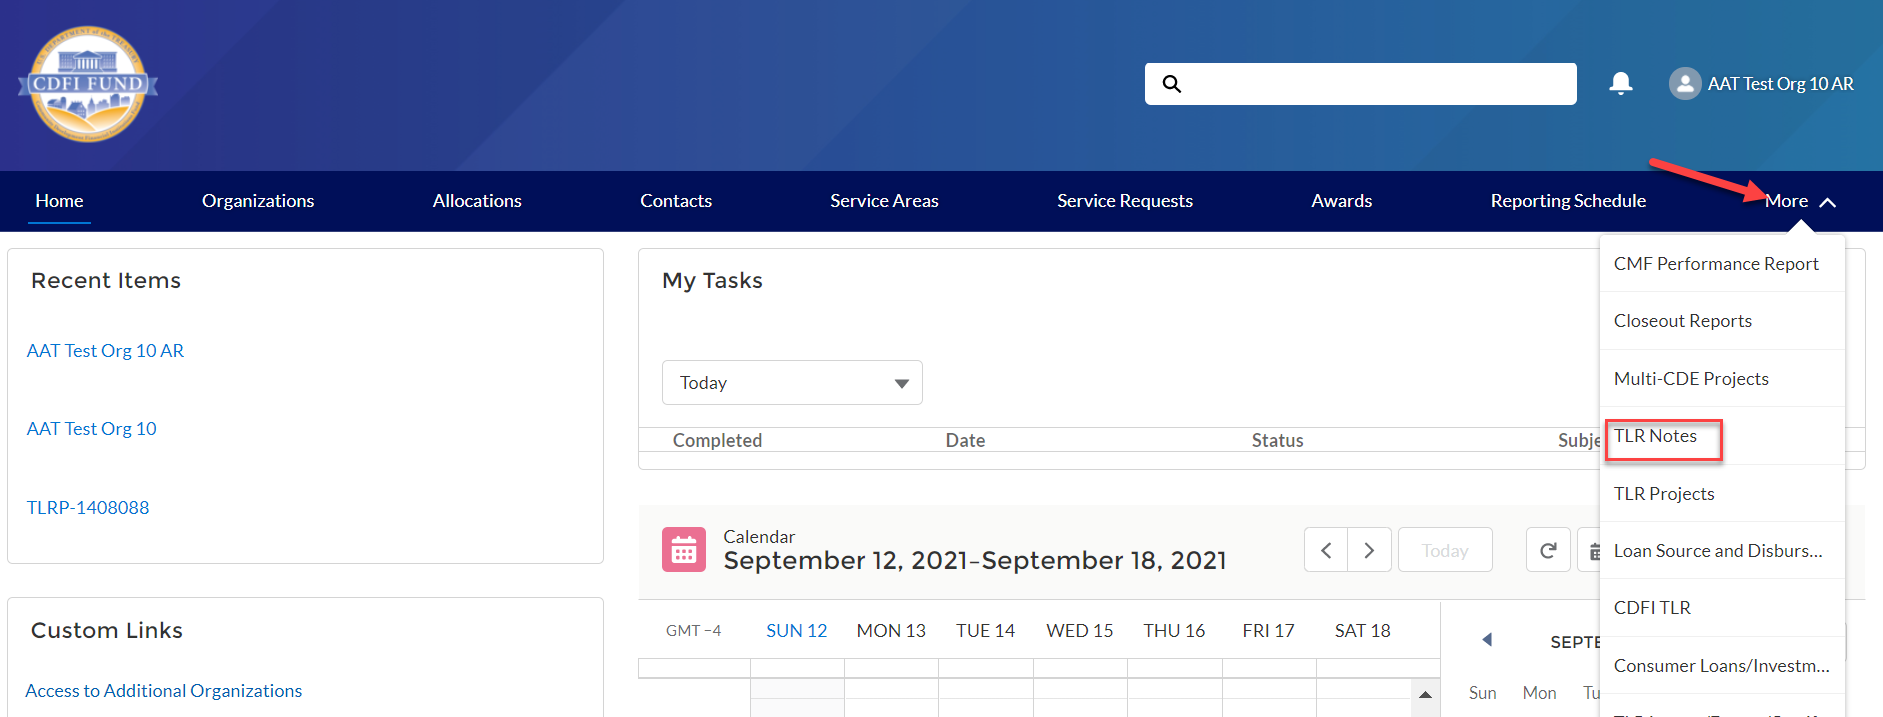This screenshot has height=717, width=1883.
Task: Switch to the Service Requests tab
Action: point(1124,201)
